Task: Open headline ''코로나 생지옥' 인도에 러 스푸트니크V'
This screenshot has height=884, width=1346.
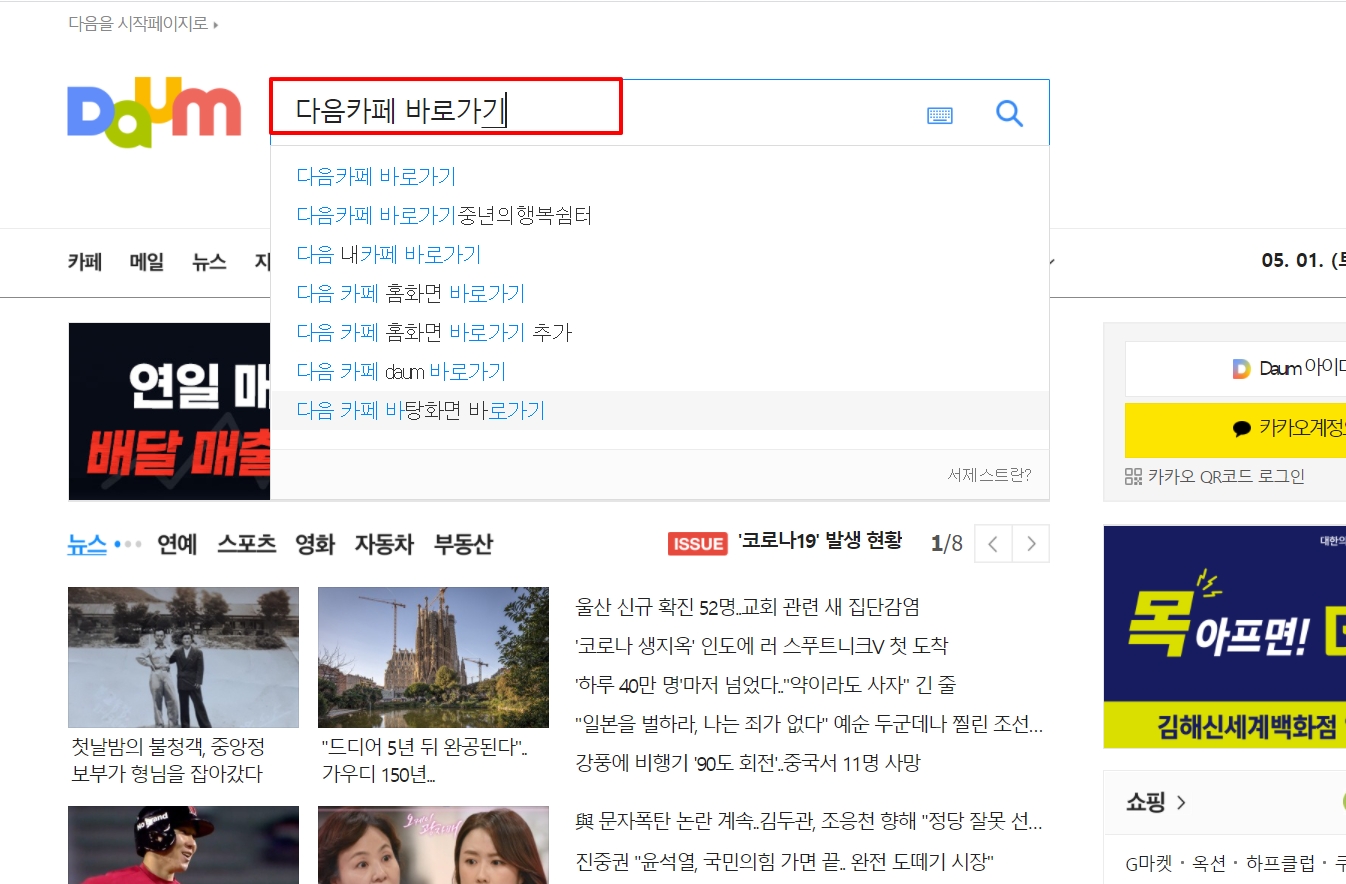Action: pyautogui.click(x=762, y=645)
